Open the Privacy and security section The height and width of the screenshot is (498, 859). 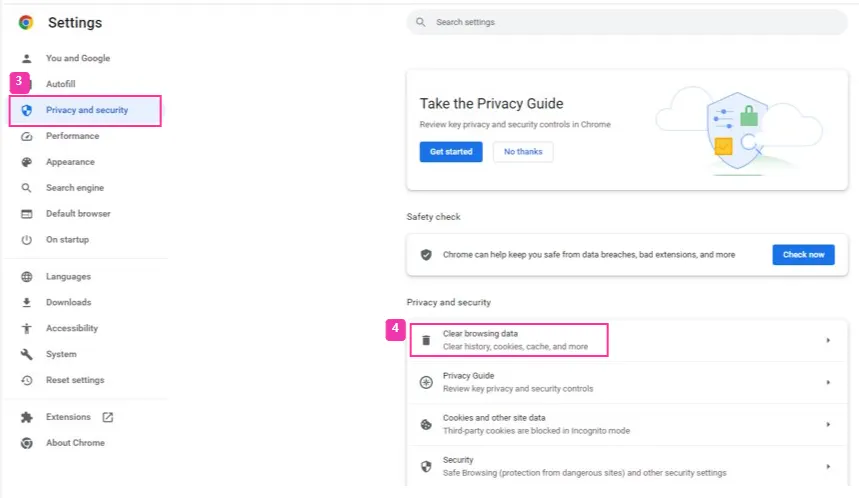86,110
